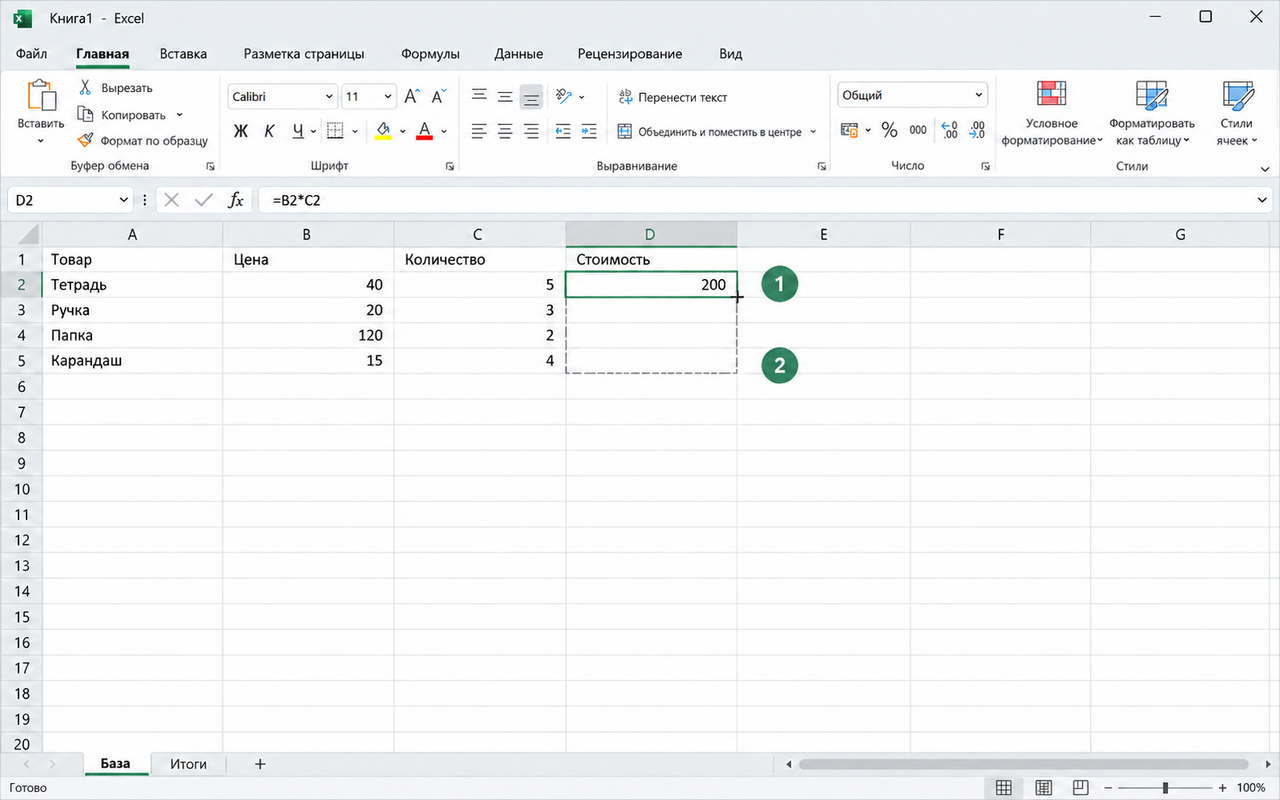Viewport: 1280px width, 800px height.
Task: Open Conditional Formatting (Условное форматирование)
Action: 1052,114
